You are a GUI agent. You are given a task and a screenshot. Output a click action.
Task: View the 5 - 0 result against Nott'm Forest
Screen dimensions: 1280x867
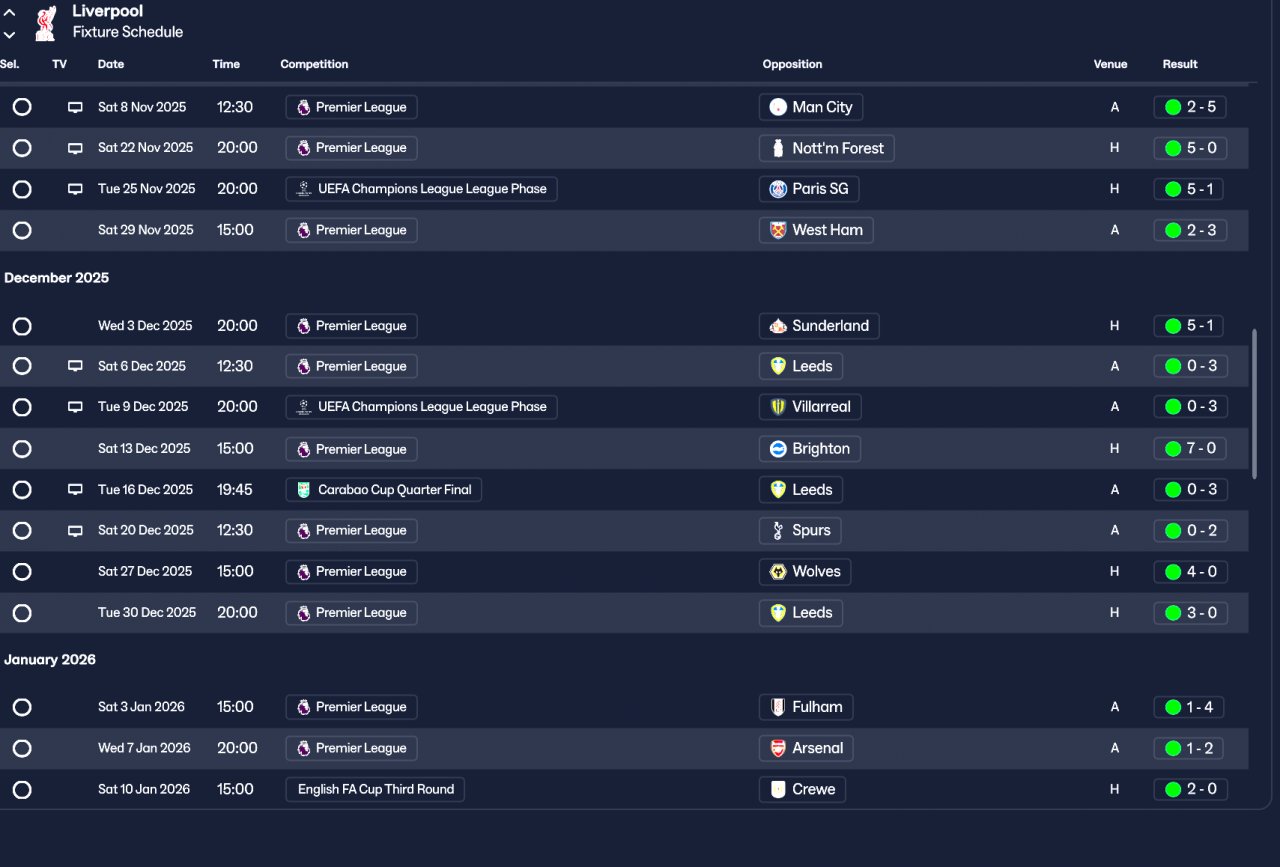(x=1190, y=148)
